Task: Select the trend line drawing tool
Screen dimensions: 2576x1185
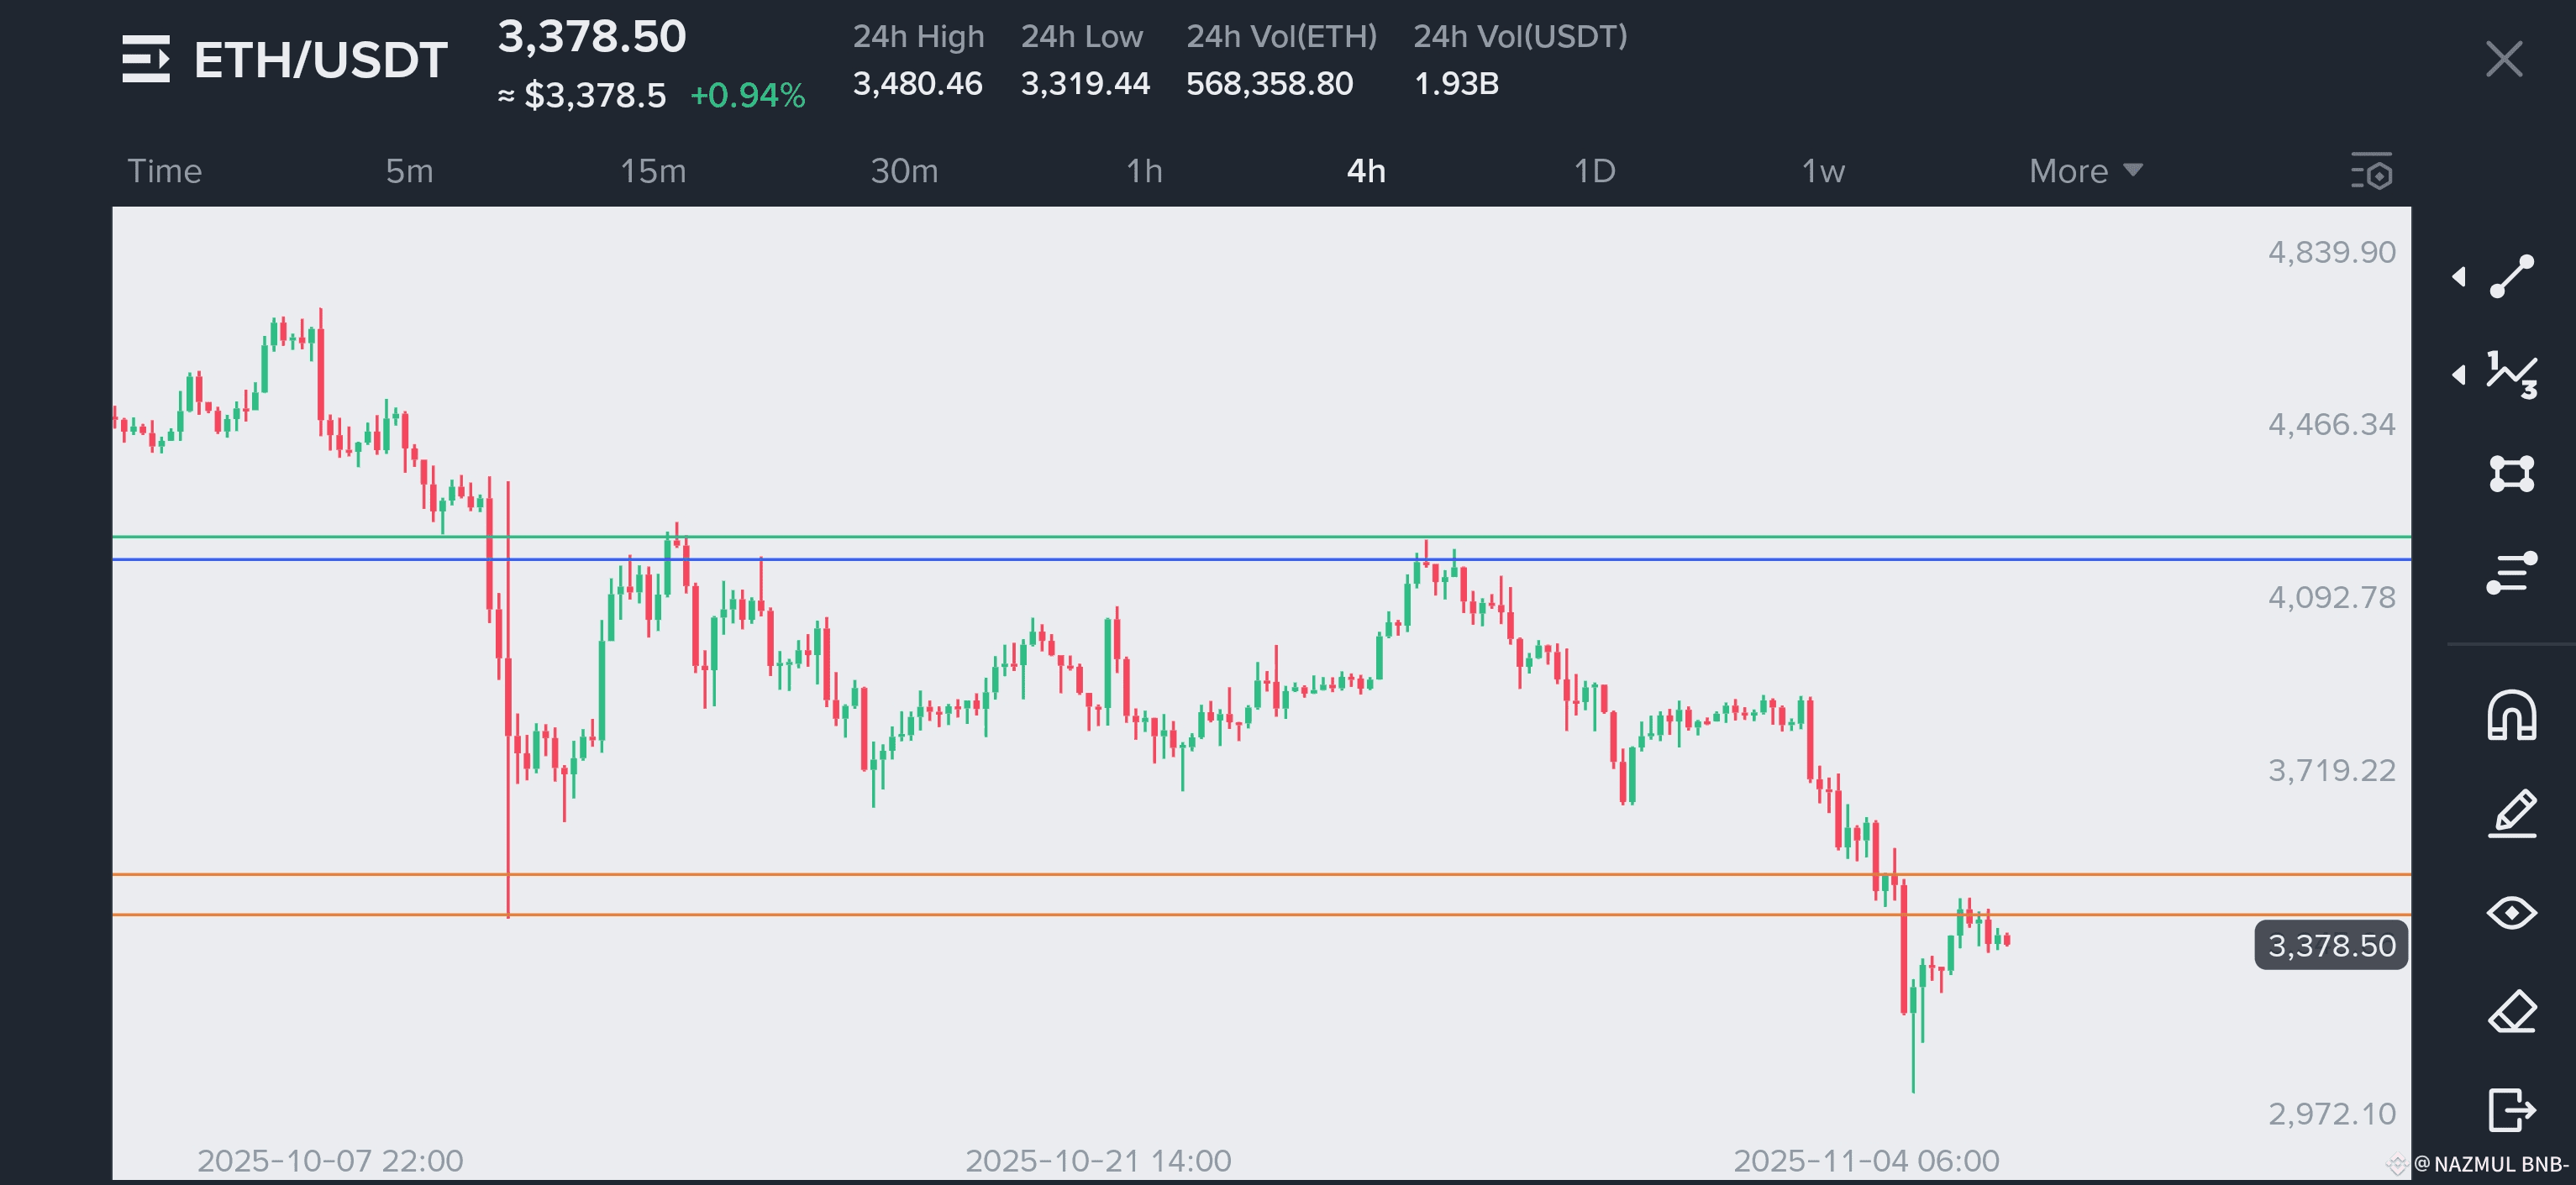Action: [2511, 277]
